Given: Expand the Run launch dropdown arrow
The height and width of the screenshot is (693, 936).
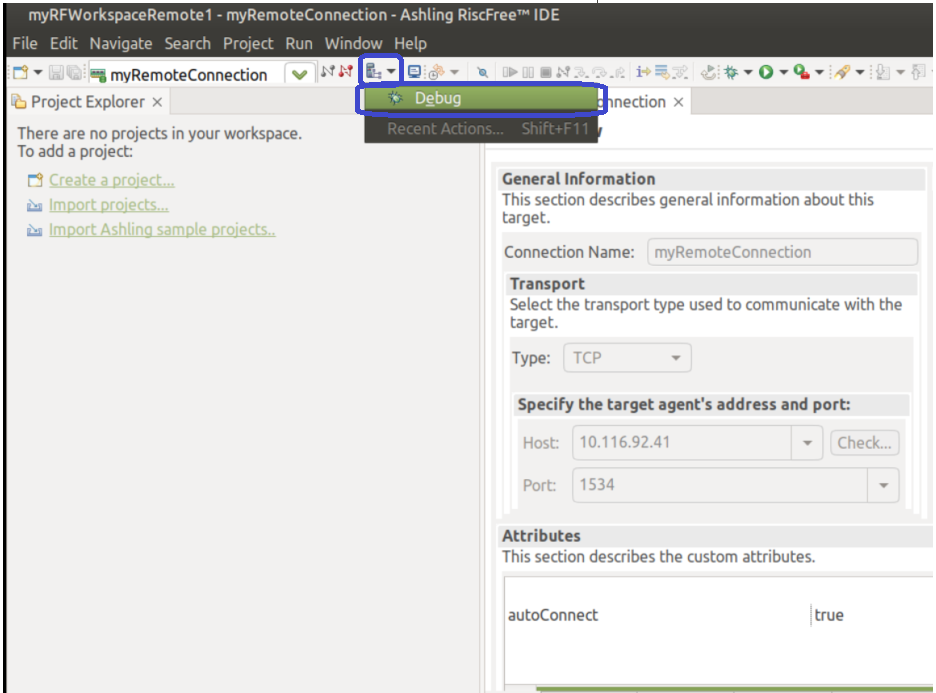Looking at the screenshot, I should [x=783, y=73].
